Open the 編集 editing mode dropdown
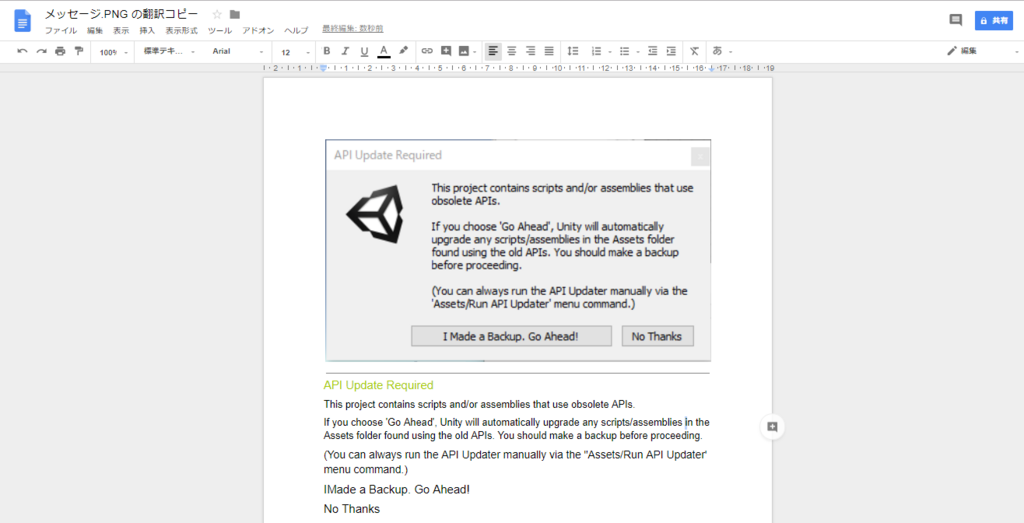1024x523 pixels. coord(982,51)
